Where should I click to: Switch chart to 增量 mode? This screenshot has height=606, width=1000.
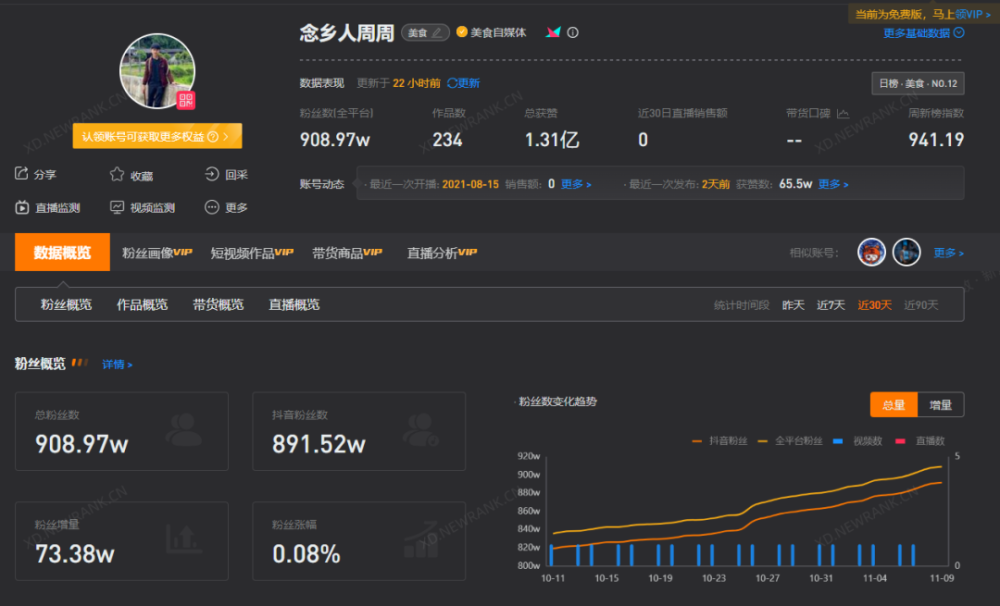point(941,405)
